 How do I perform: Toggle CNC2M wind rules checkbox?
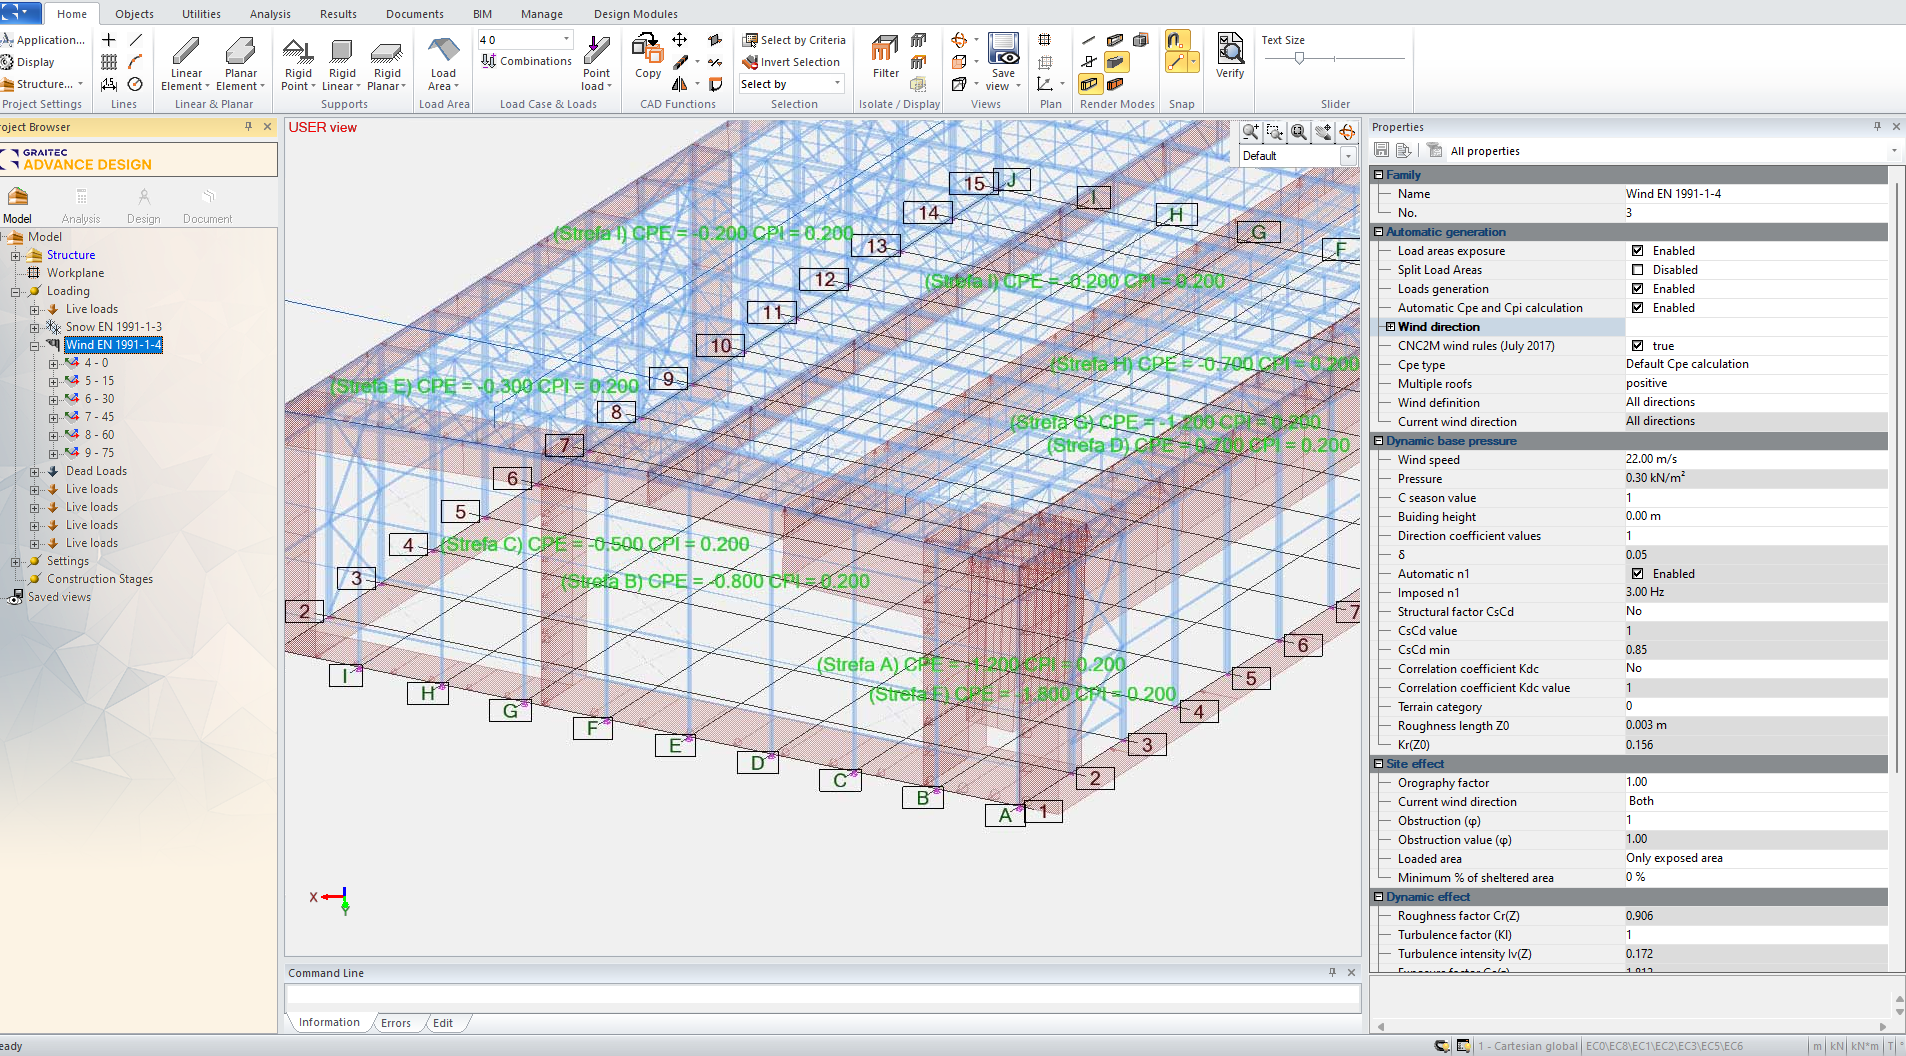coord(1637,346)
